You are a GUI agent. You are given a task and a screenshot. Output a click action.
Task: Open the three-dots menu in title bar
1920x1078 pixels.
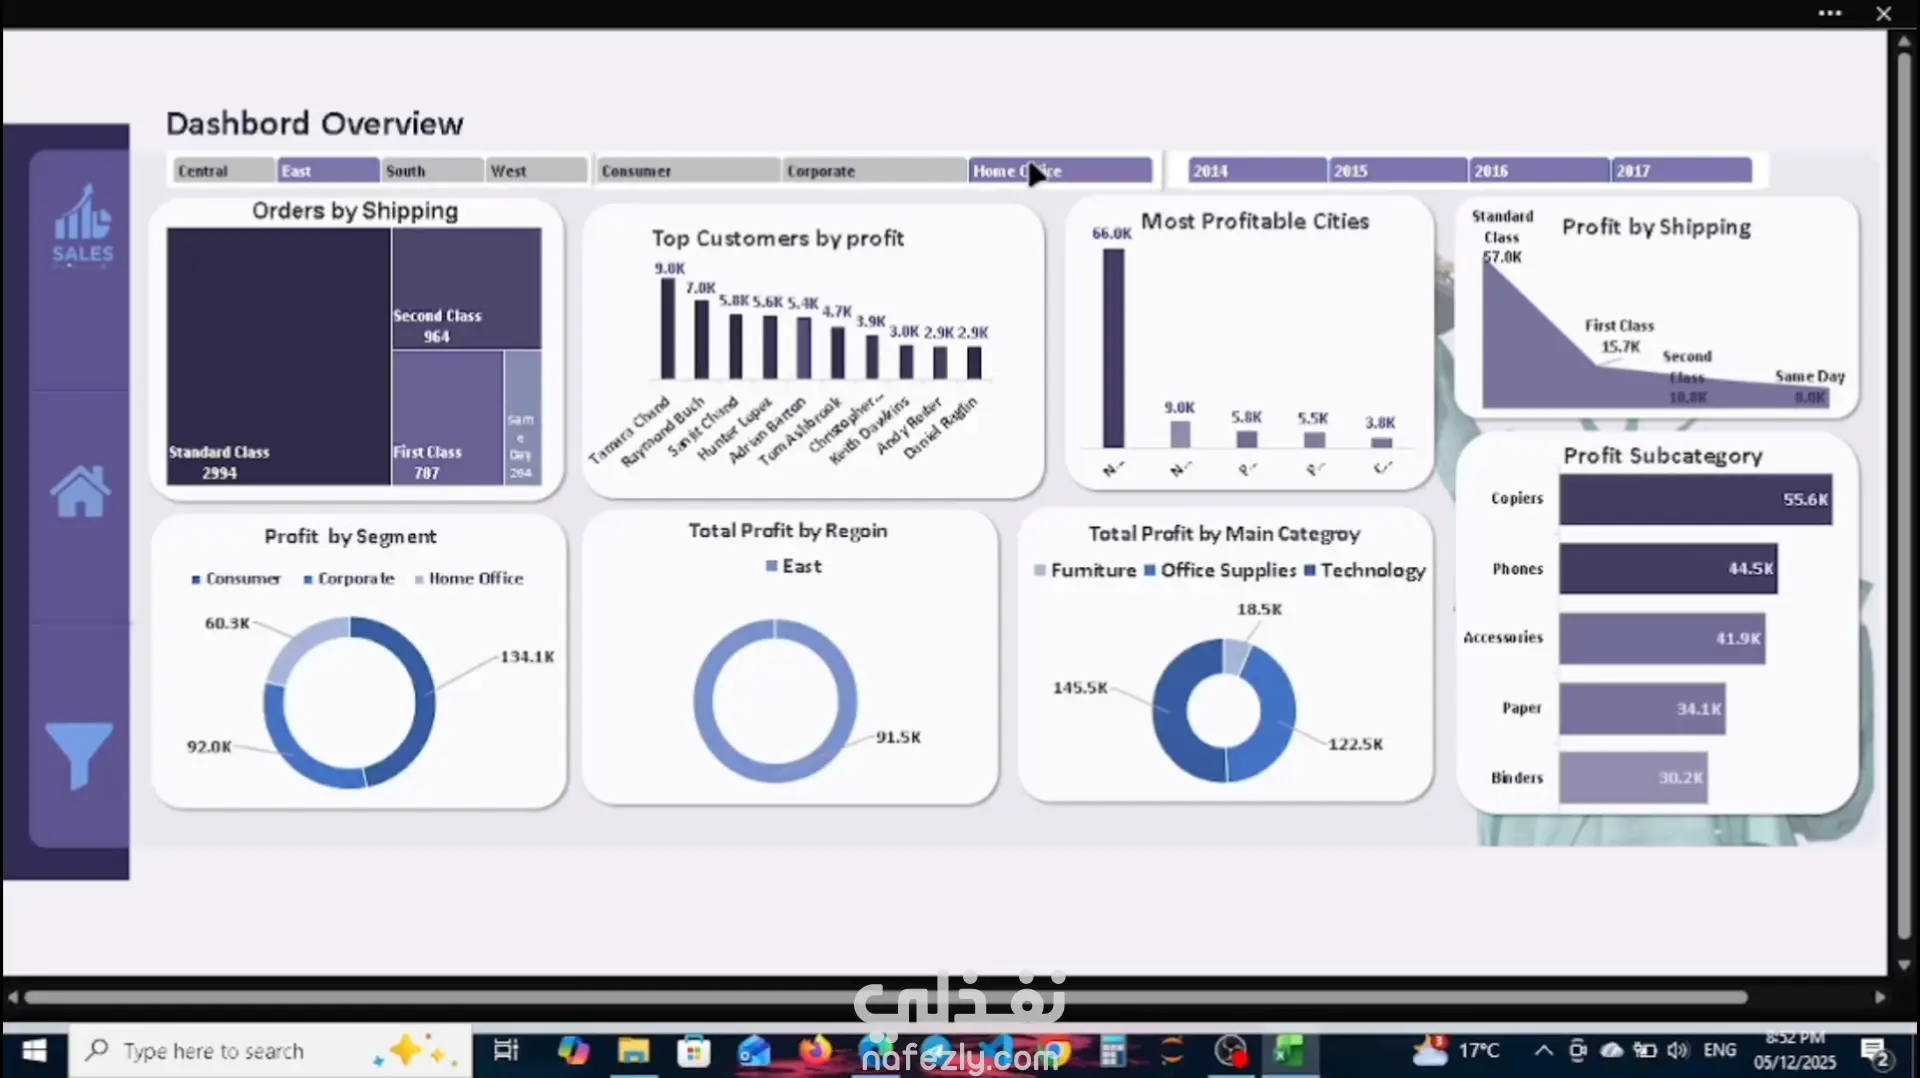1830,13
